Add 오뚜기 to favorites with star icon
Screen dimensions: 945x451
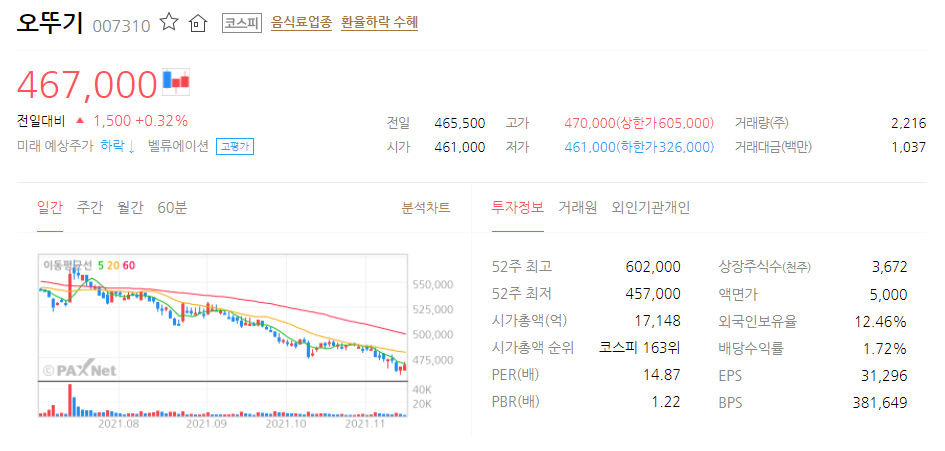(x=169, y=23)
